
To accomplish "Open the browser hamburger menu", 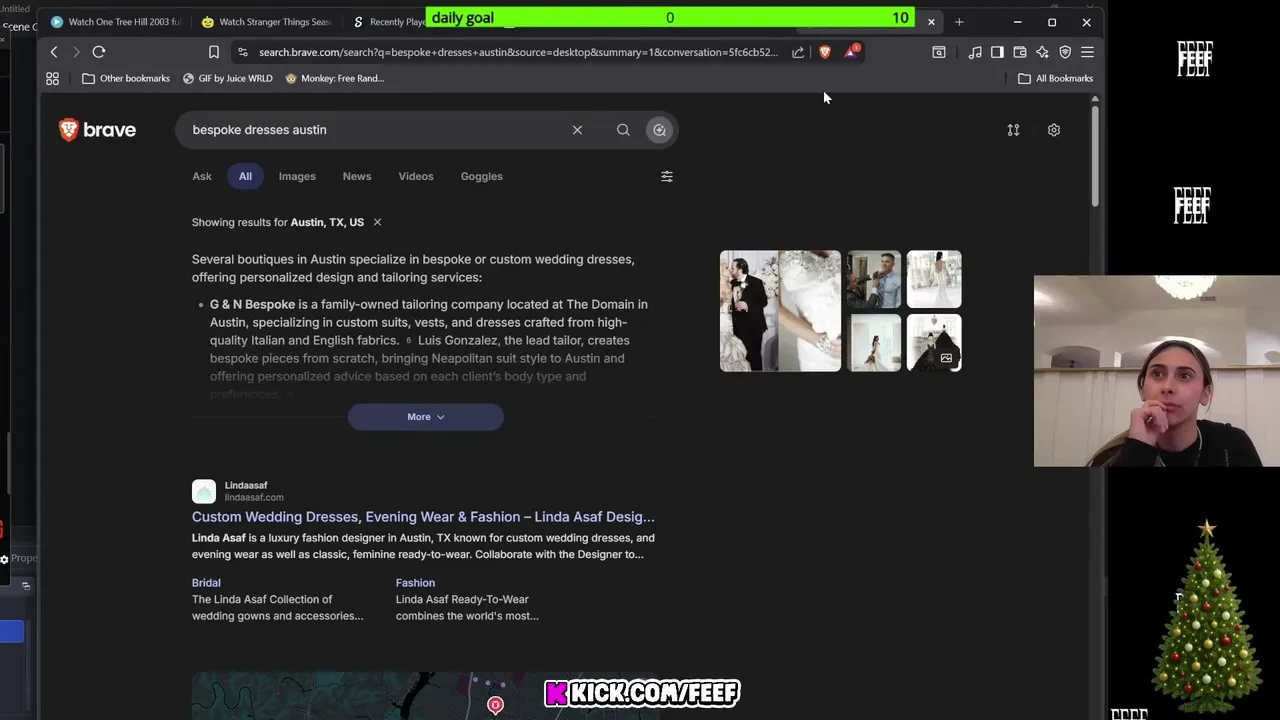I will coord(1087,52).
